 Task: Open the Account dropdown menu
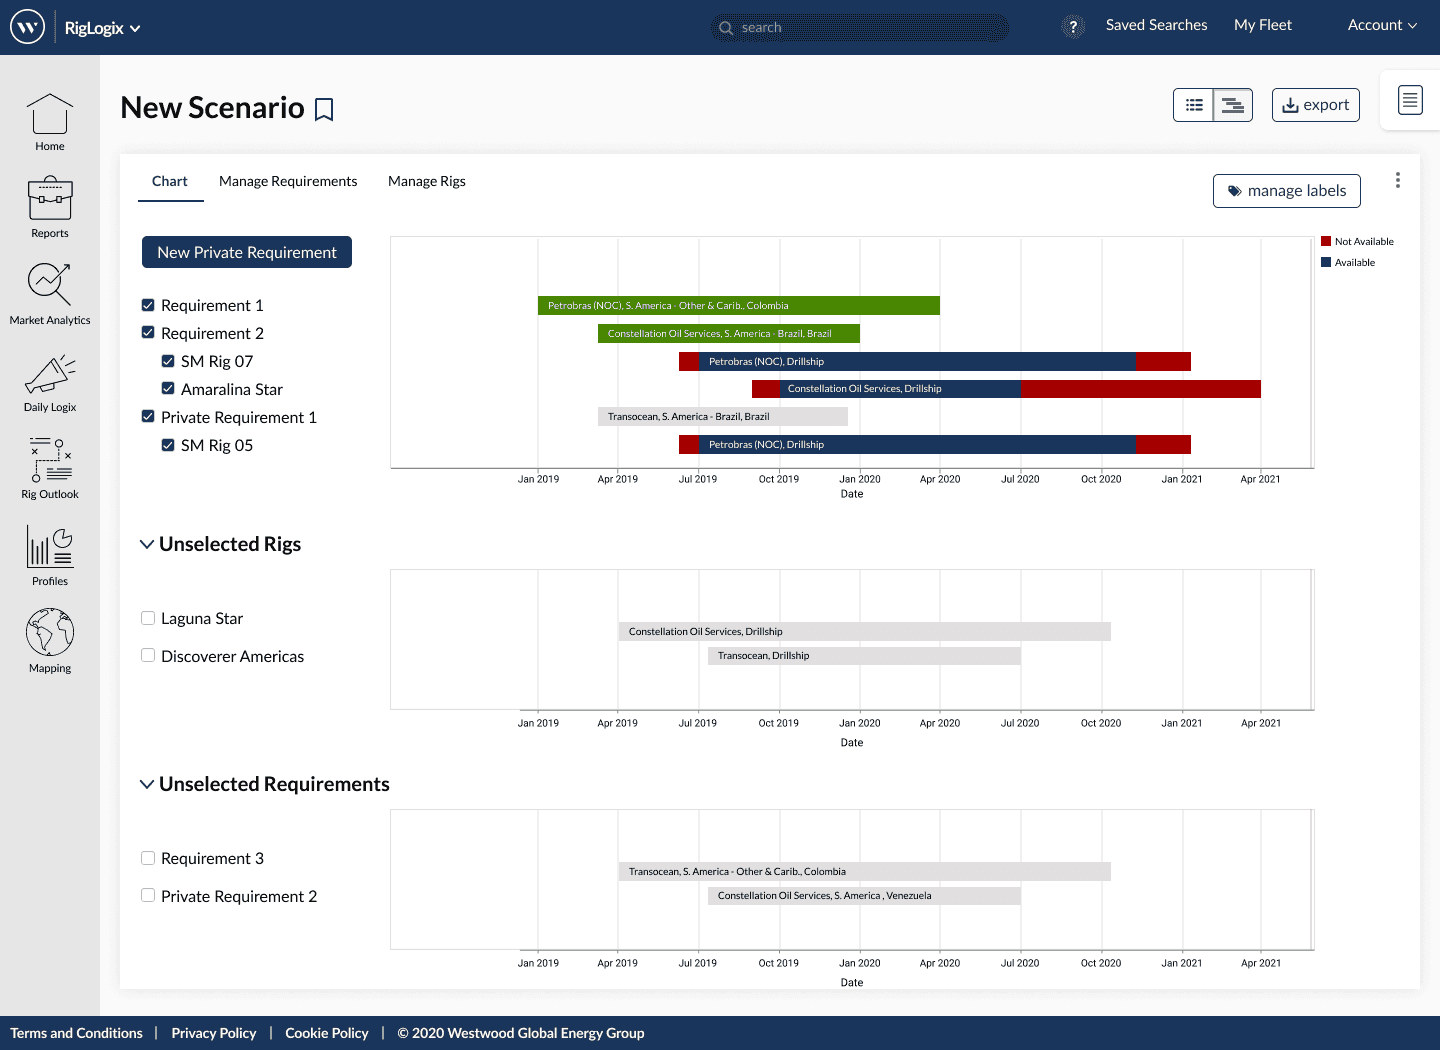click(x=1382, y=25)
